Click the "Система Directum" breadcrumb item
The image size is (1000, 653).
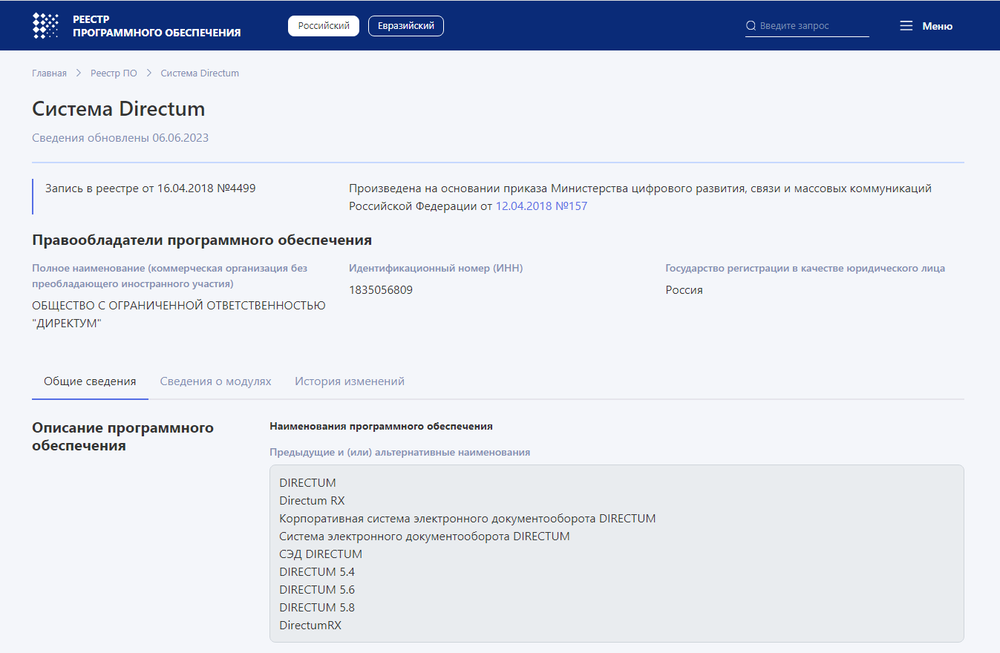click(x=200, y=73)
